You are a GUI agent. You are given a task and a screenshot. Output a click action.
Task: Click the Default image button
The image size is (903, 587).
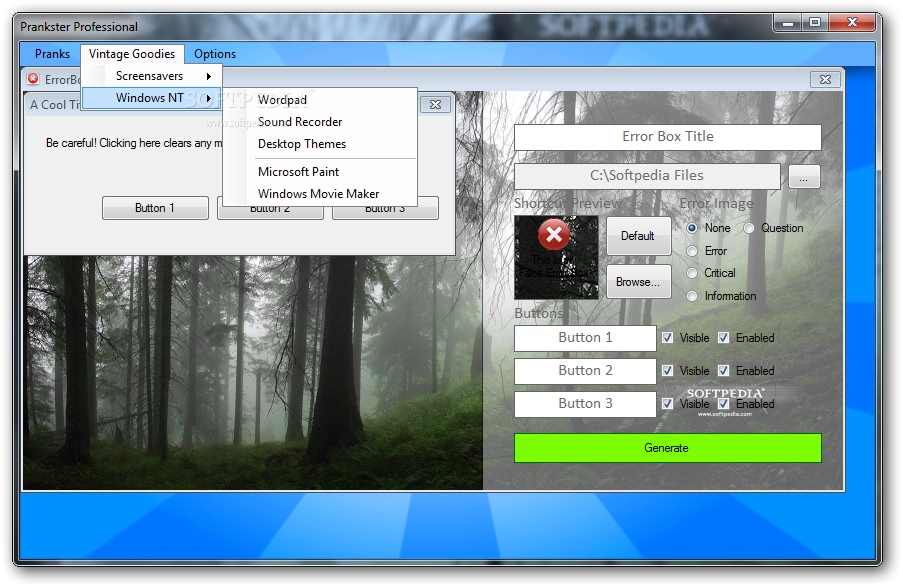point(638,236)
